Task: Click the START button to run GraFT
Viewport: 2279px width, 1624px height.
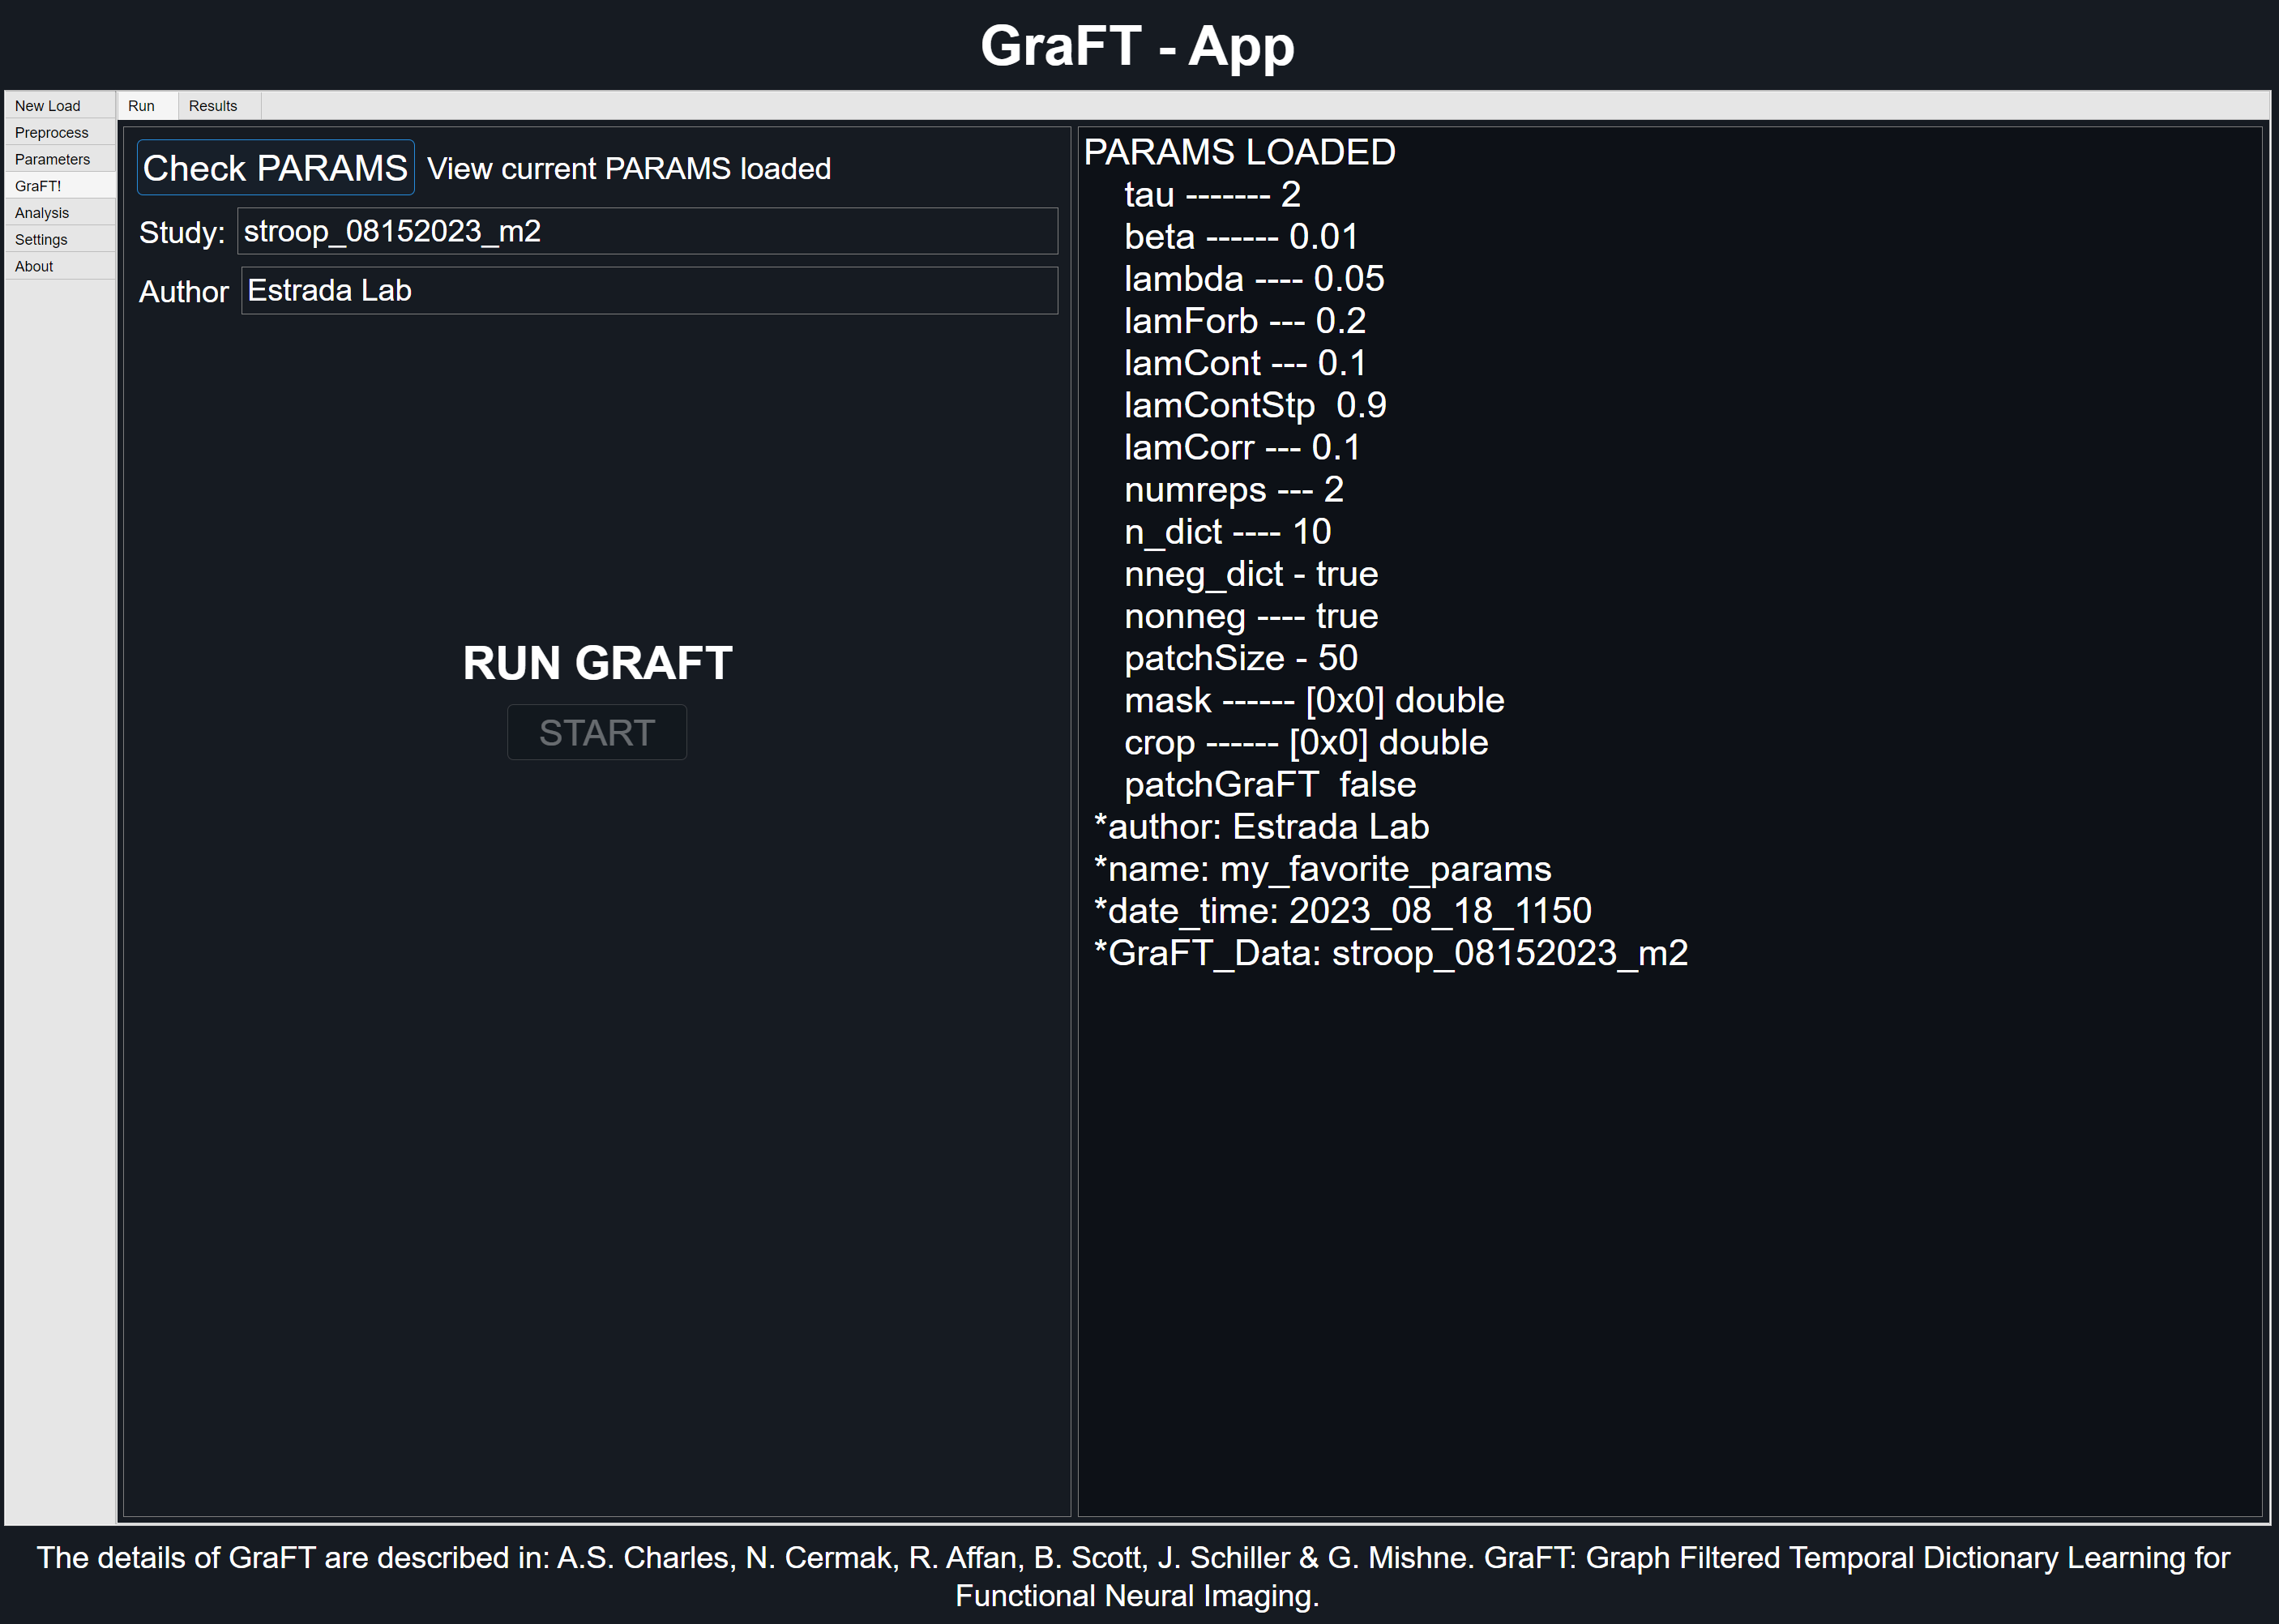Action: point(597,731)
